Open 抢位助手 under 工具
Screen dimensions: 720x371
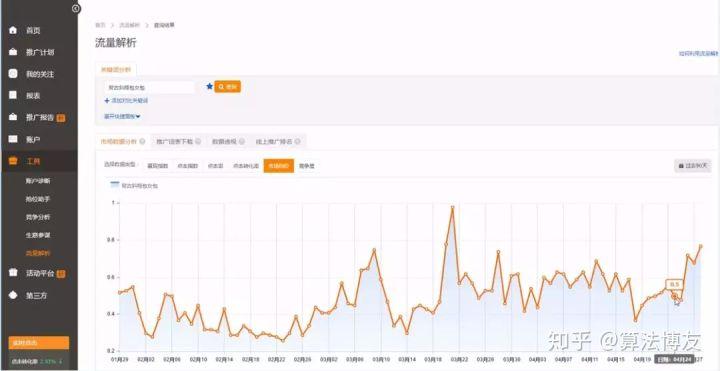[38, 199]
